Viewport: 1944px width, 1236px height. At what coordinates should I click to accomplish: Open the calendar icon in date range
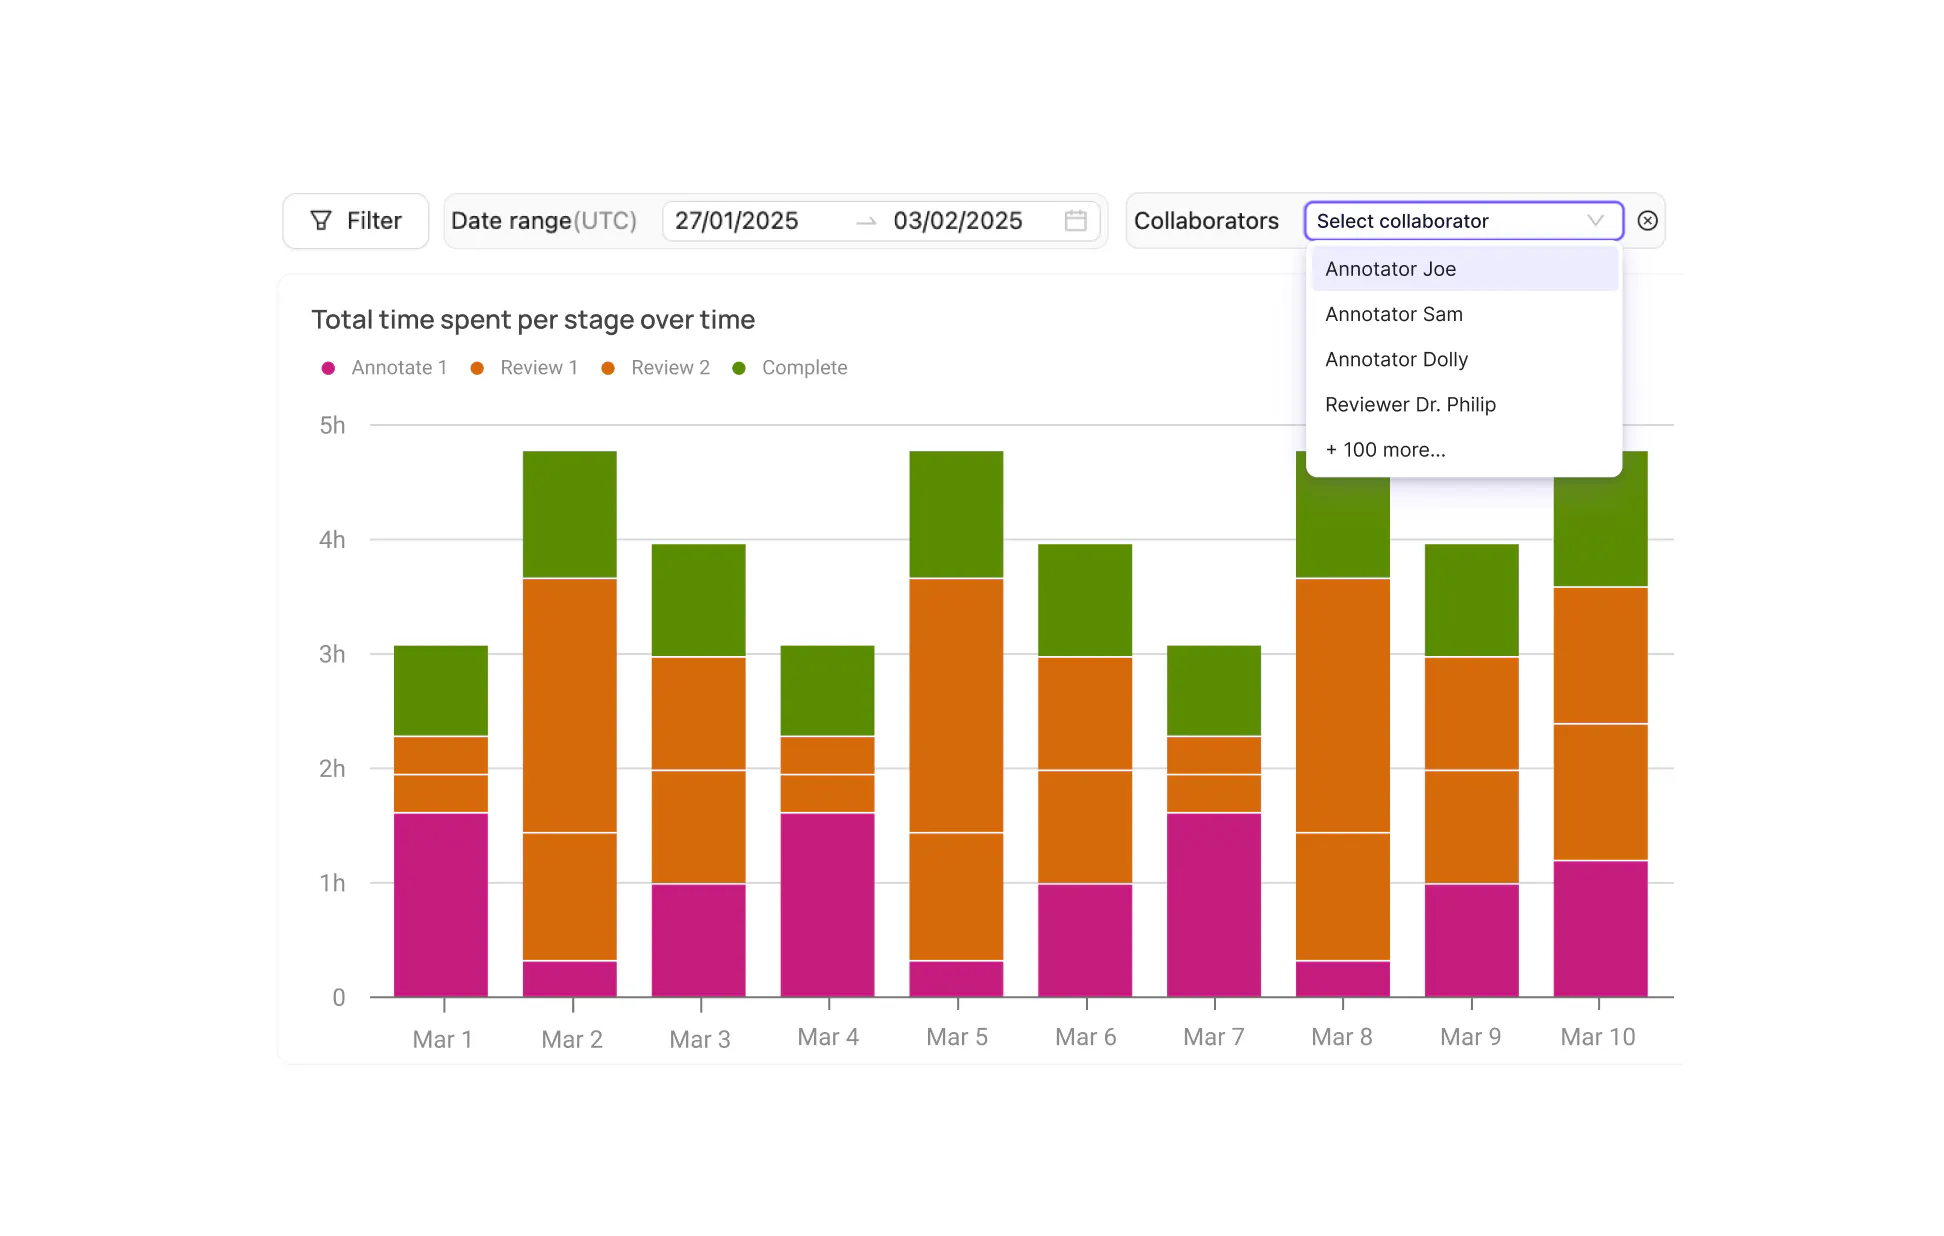click(1075, 221)
